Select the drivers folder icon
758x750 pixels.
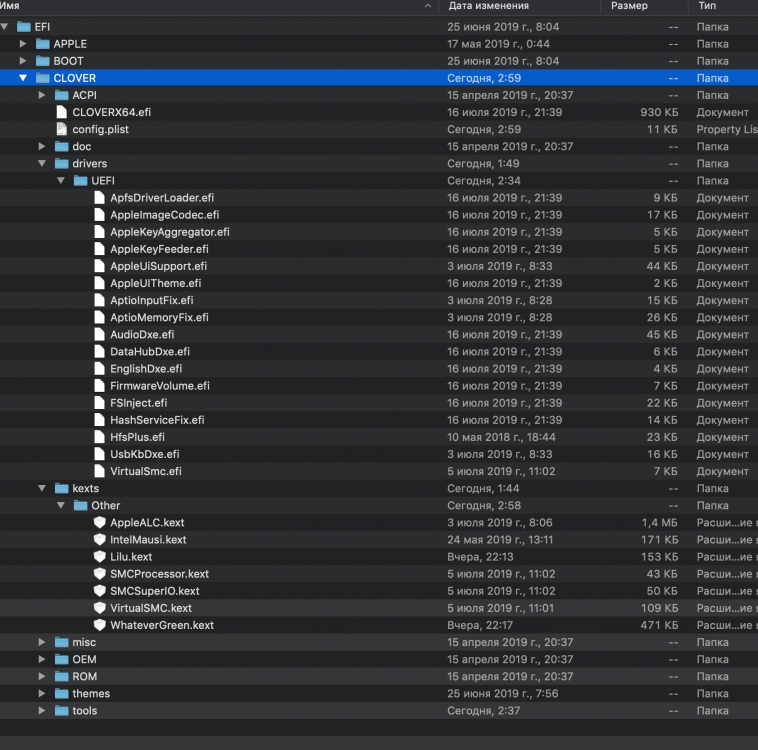pos(61,163)
